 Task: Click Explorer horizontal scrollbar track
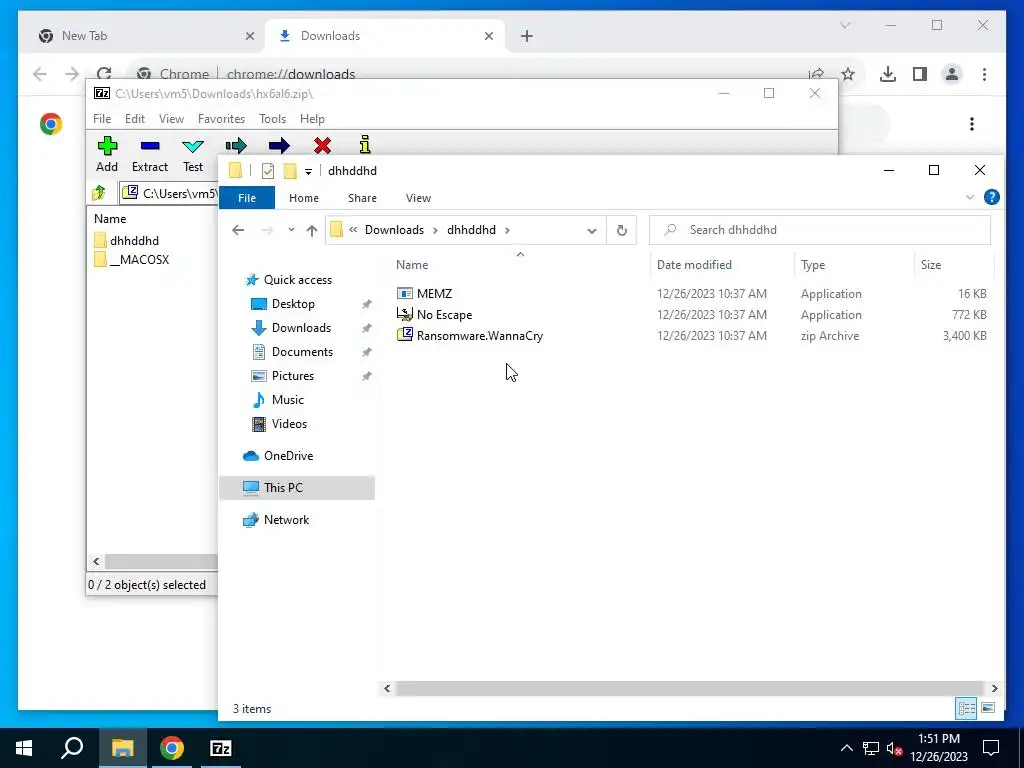pyautogui.click(x=689, y=688)
